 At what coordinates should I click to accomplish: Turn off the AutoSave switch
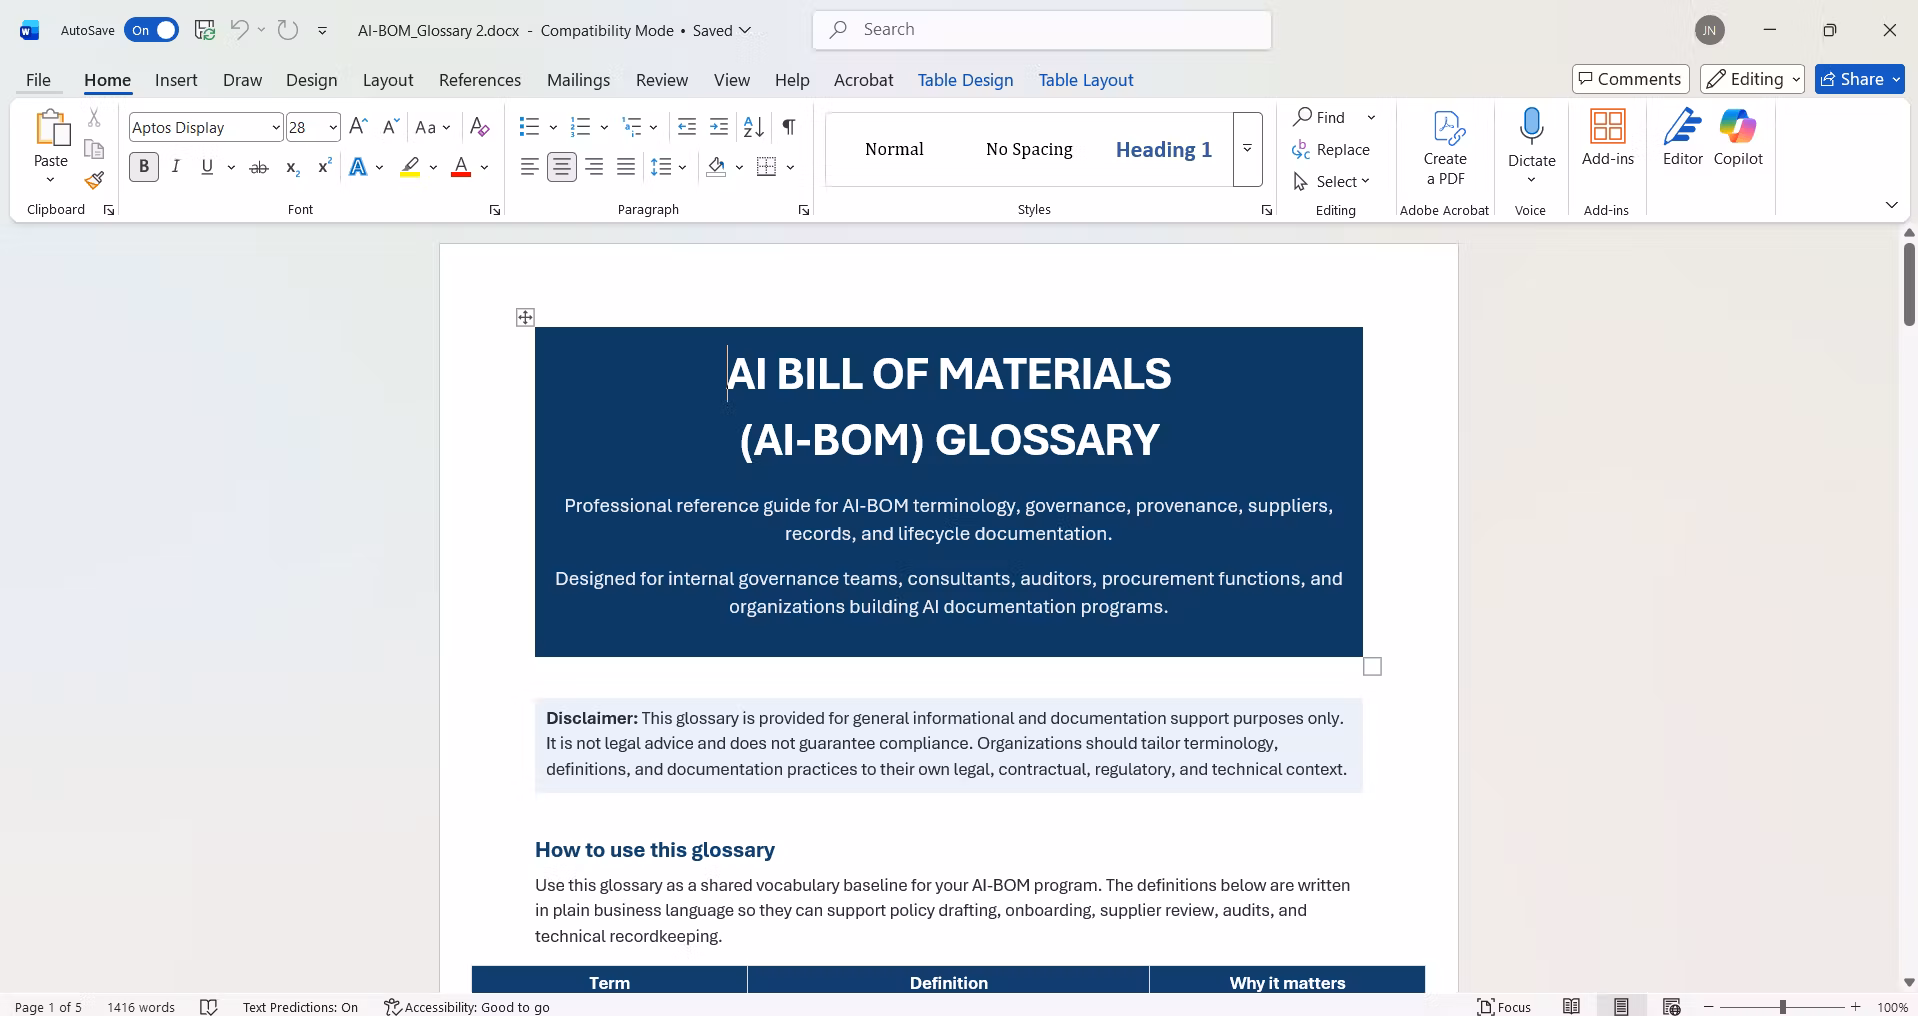point(152,30)
